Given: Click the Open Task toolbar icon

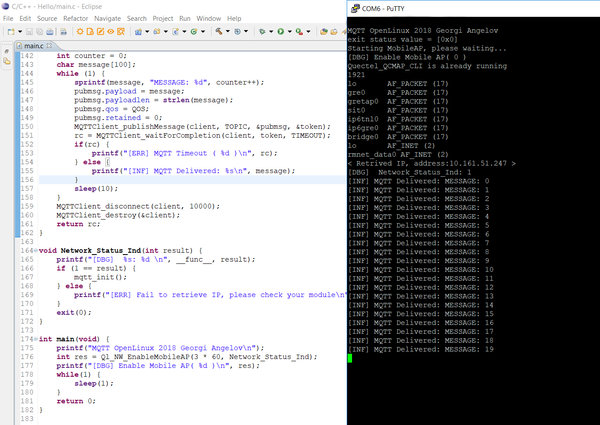Looking at the screenshot, I should coord(334,31).
